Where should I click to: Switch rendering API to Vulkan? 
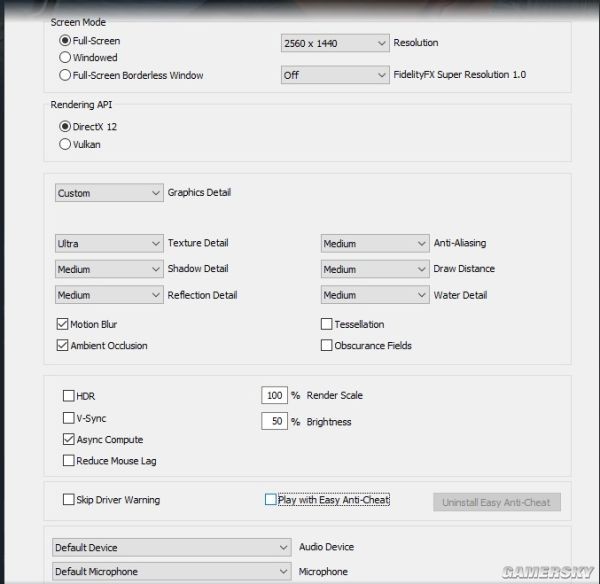[65, 144]
